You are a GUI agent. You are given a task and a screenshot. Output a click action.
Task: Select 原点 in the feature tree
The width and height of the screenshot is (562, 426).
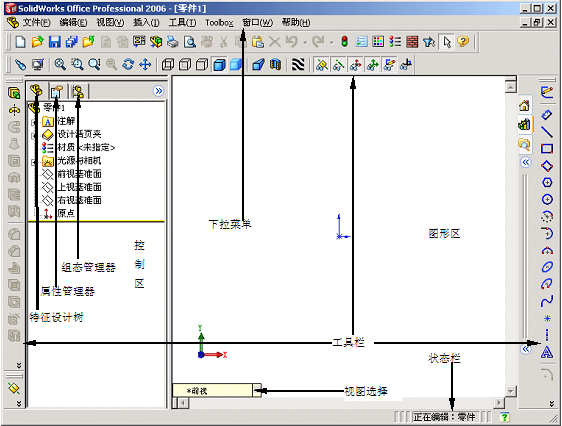[x=66, y=213]
